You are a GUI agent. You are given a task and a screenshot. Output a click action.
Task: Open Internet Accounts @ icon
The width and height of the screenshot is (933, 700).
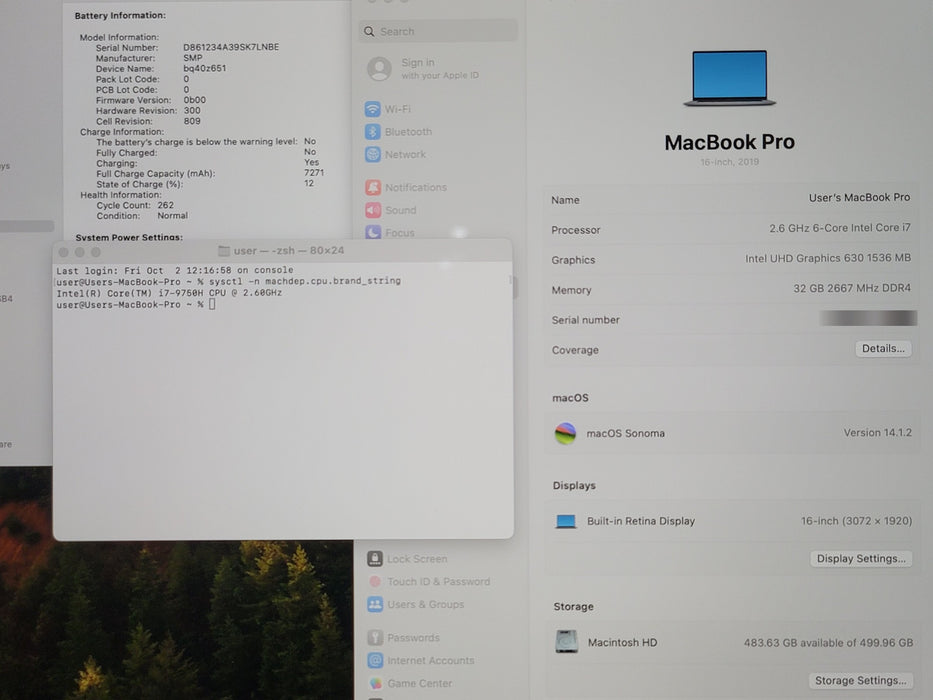click(x=375, y=660)
